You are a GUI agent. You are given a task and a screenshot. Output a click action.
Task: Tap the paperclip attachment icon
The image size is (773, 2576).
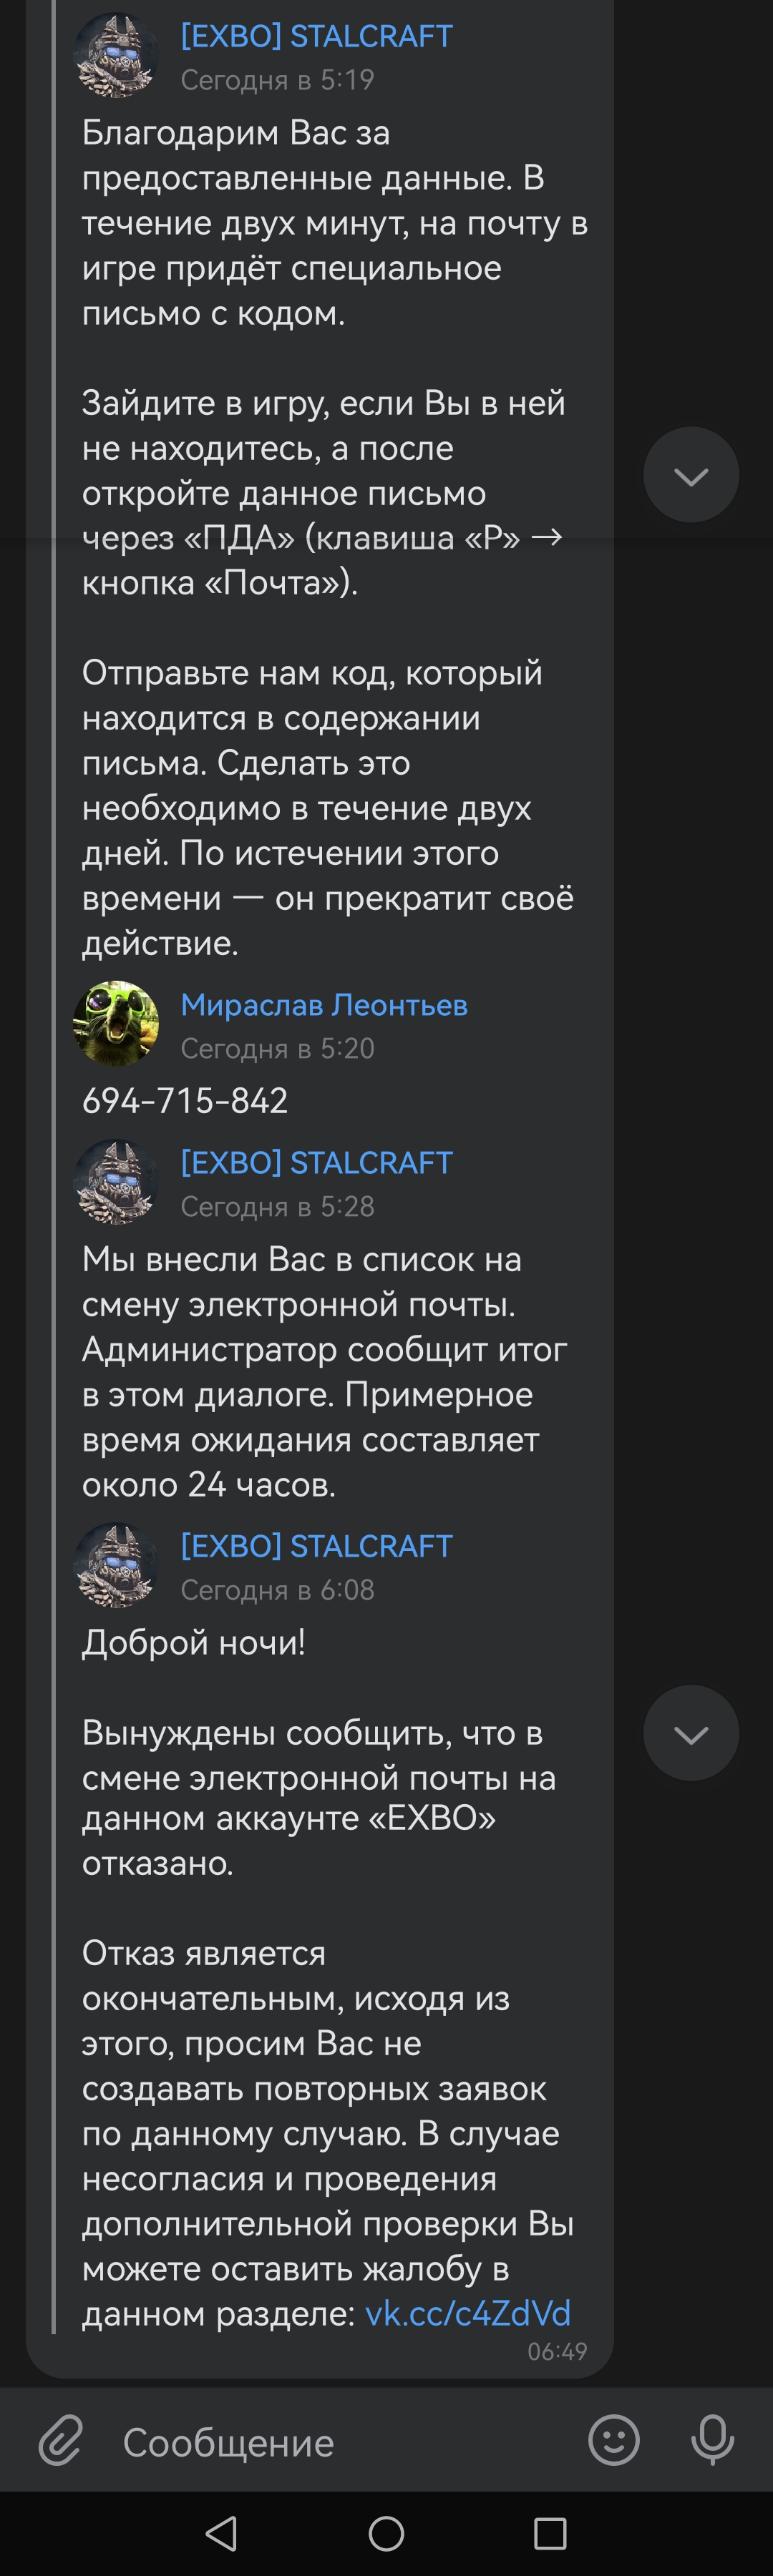61,2441
